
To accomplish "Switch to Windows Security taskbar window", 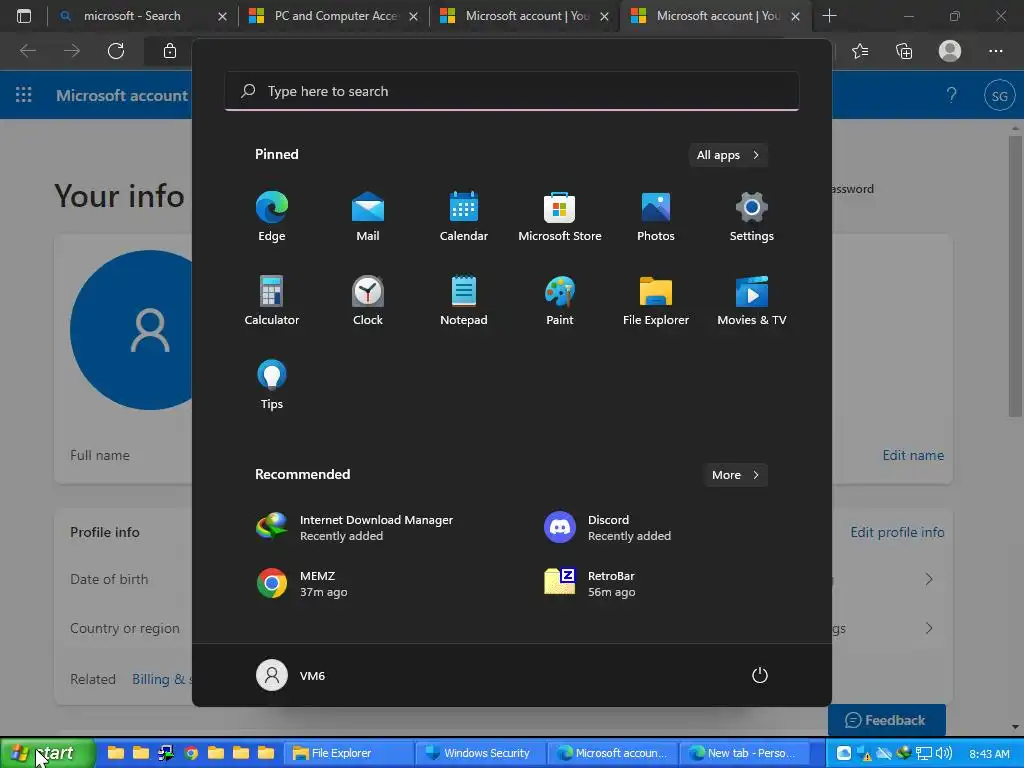I will 480,753.
